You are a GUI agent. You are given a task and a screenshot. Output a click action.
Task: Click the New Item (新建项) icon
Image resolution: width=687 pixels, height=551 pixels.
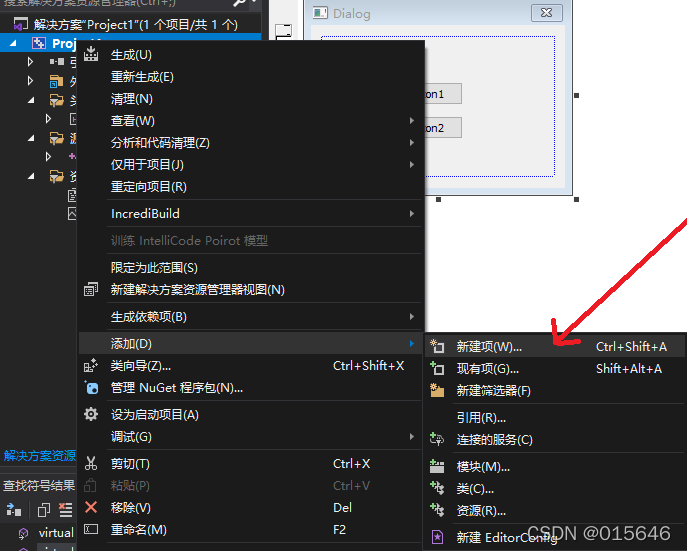pyautogui.click(x=437, y=346)
